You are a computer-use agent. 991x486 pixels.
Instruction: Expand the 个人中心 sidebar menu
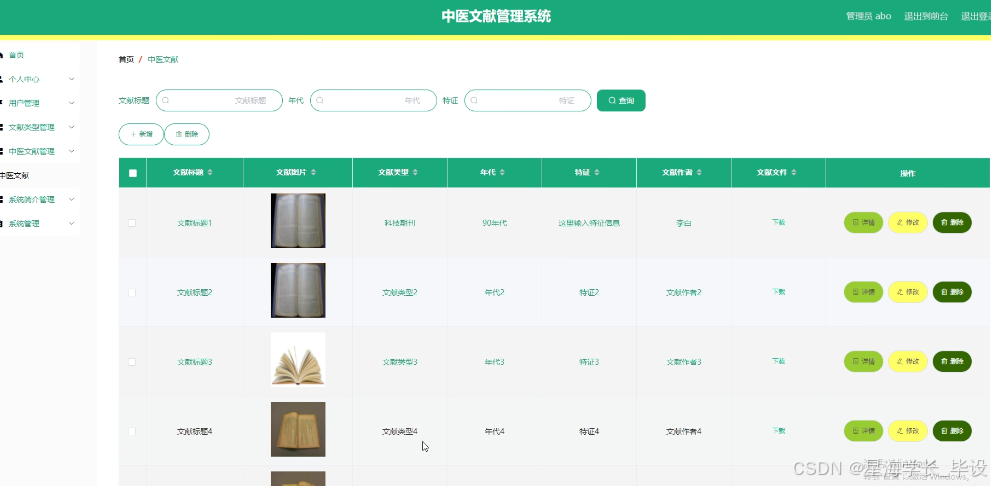pos(38,80)
